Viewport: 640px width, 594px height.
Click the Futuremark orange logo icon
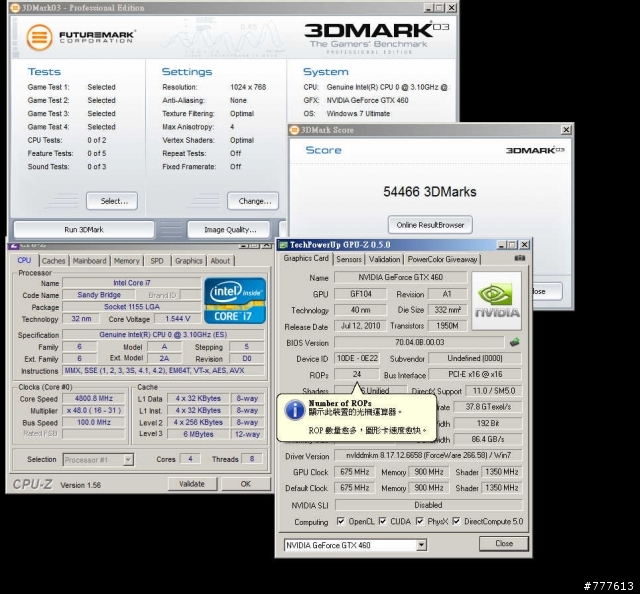point(39,37)
